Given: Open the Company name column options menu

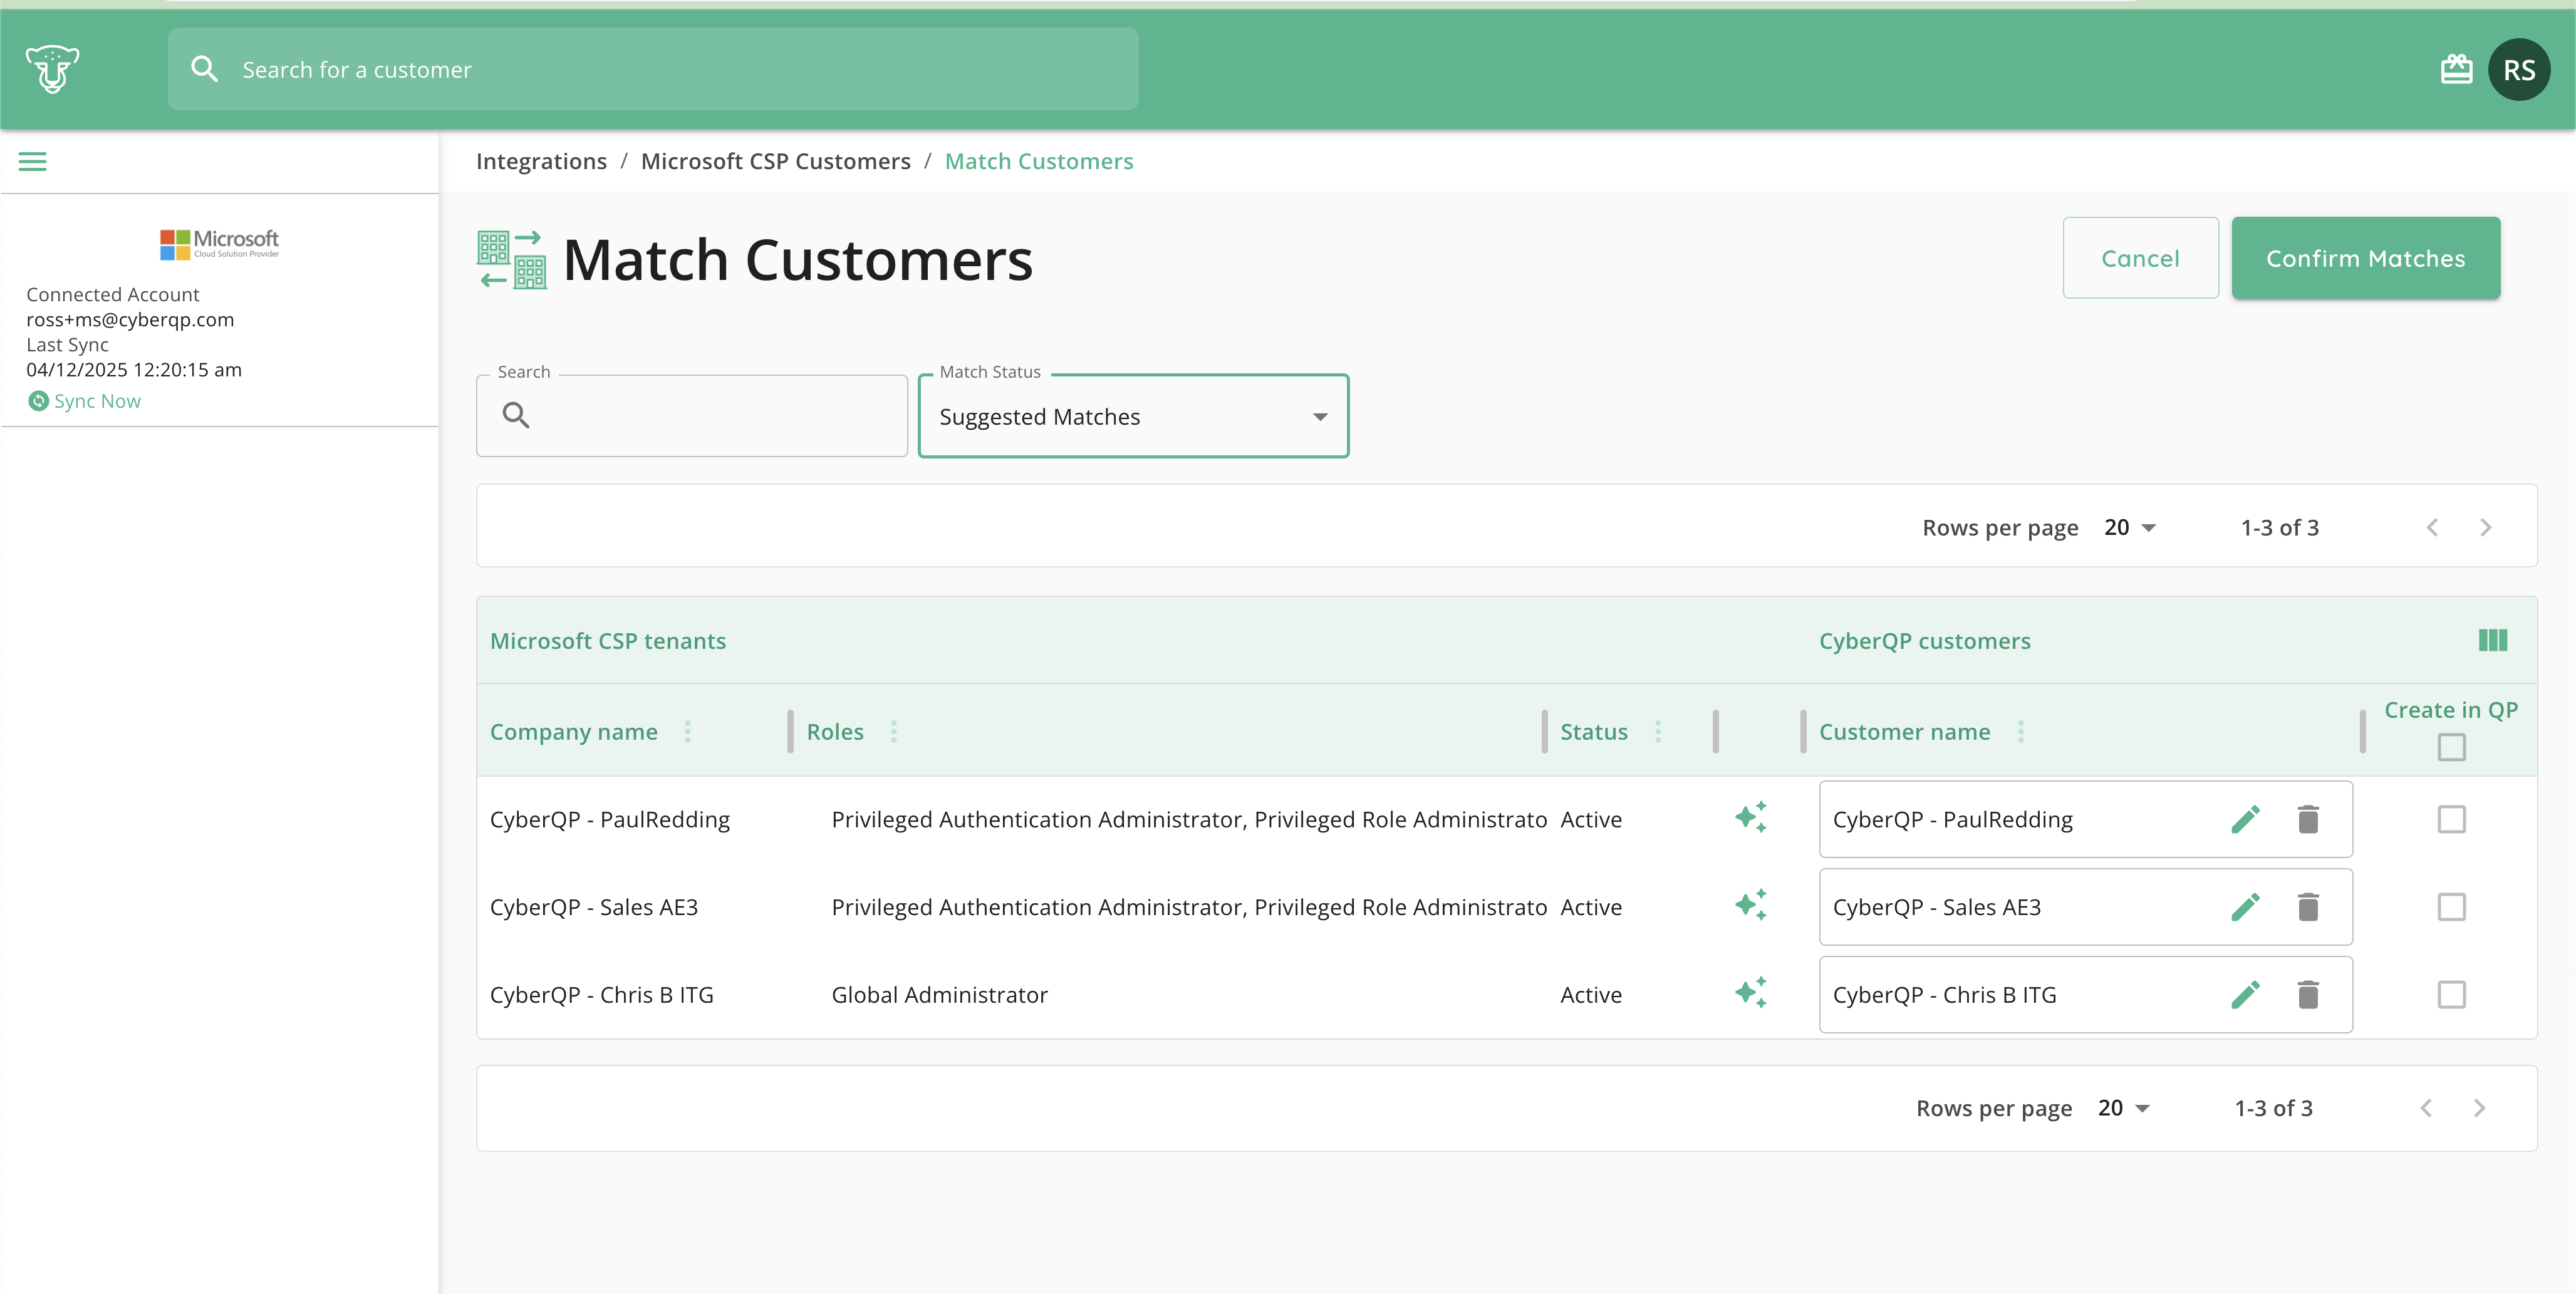Looking at the screenshot, I should (688, 732).
